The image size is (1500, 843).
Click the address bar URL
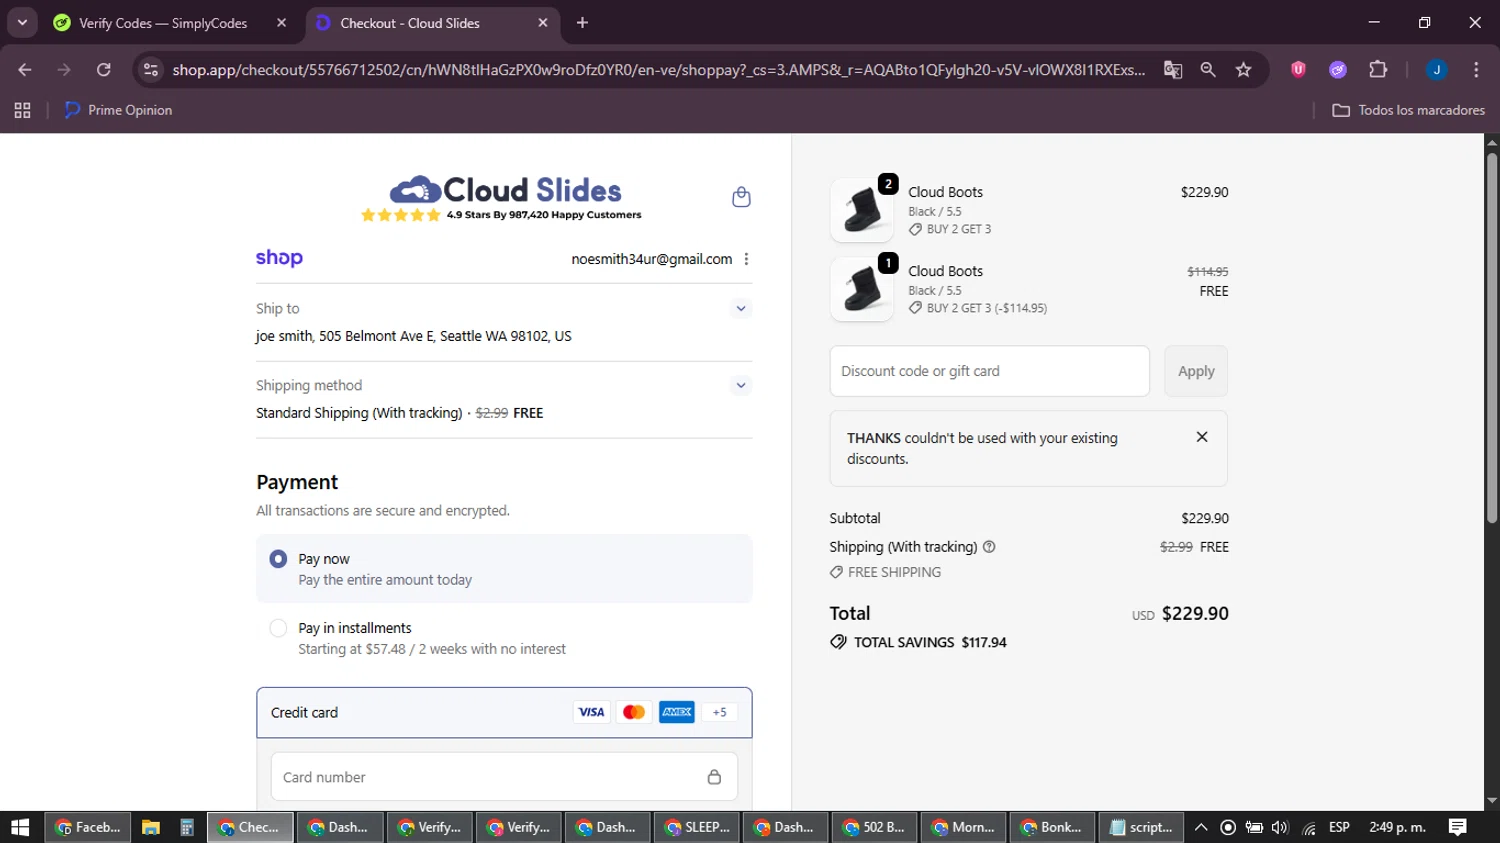pyautogui.click(x=658, y=69)
